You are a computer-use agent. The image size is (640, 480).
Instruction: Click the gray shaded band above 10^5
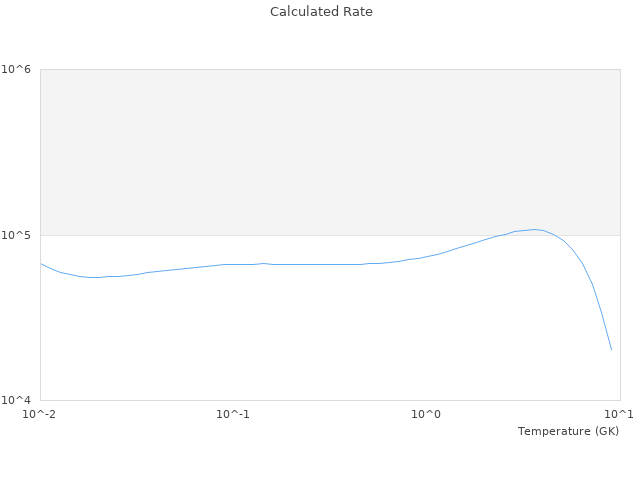pos(330,150)
